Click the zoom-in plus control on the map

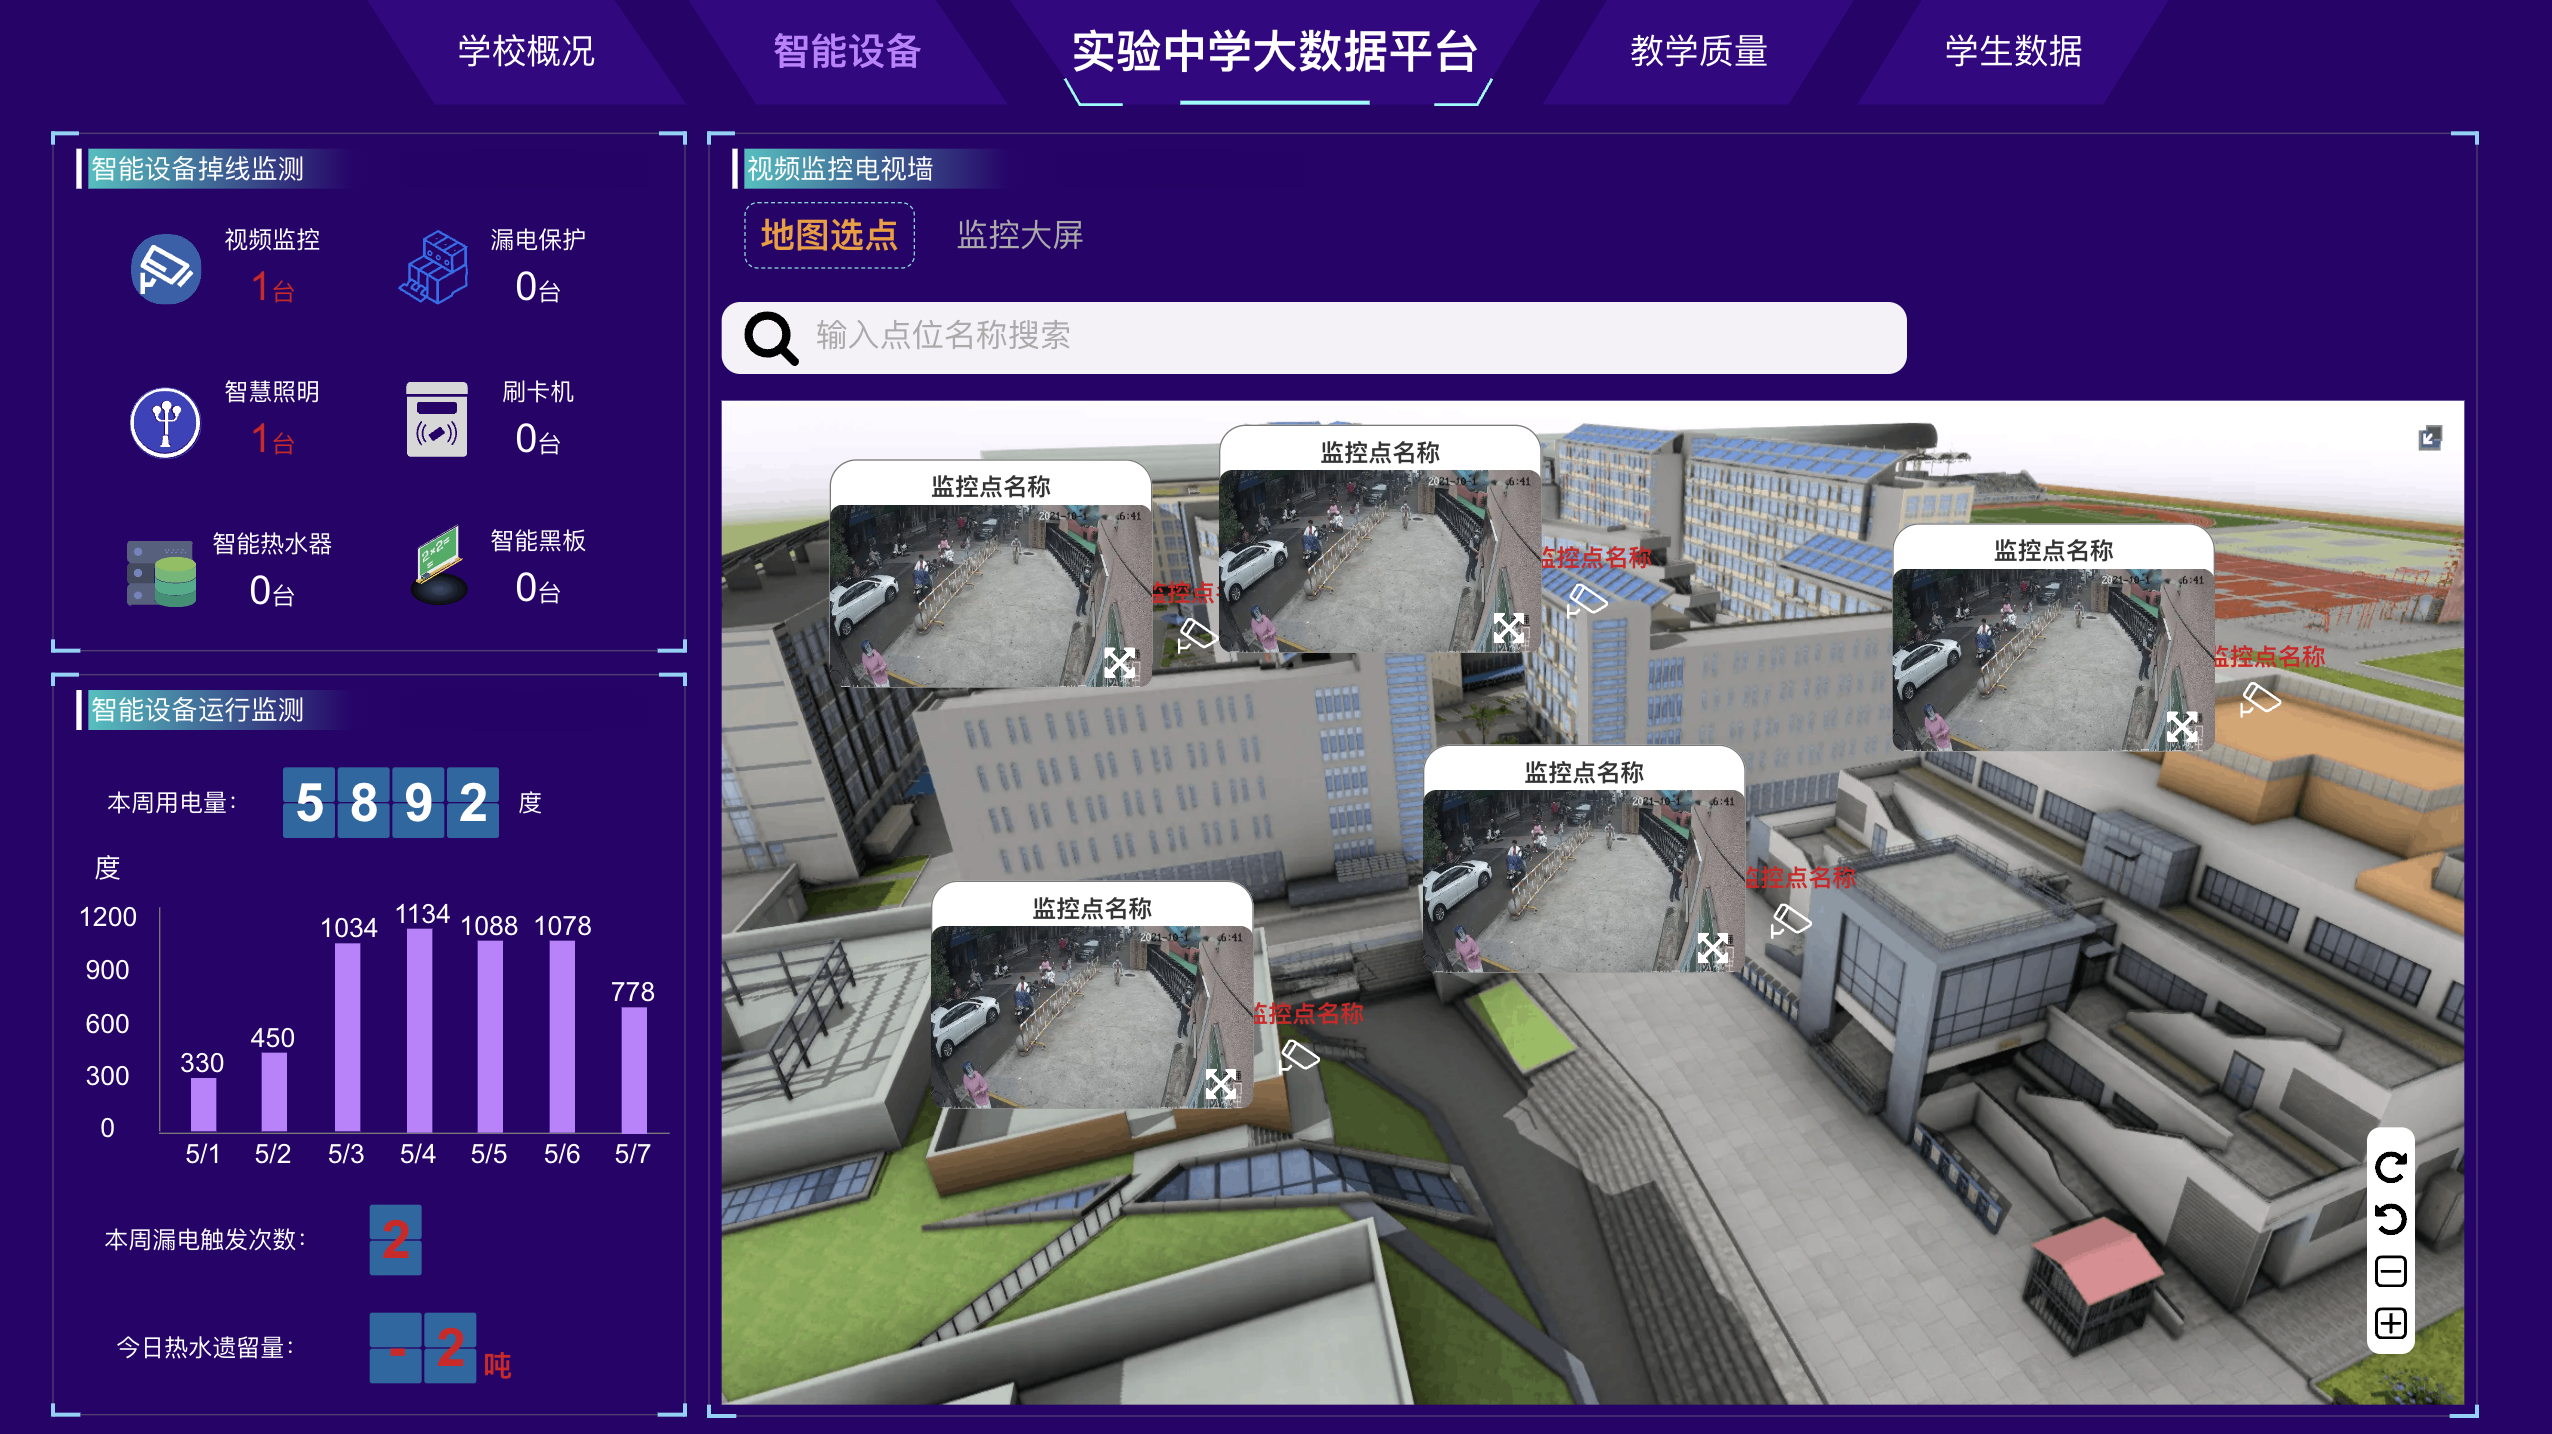(2390, 1322)
